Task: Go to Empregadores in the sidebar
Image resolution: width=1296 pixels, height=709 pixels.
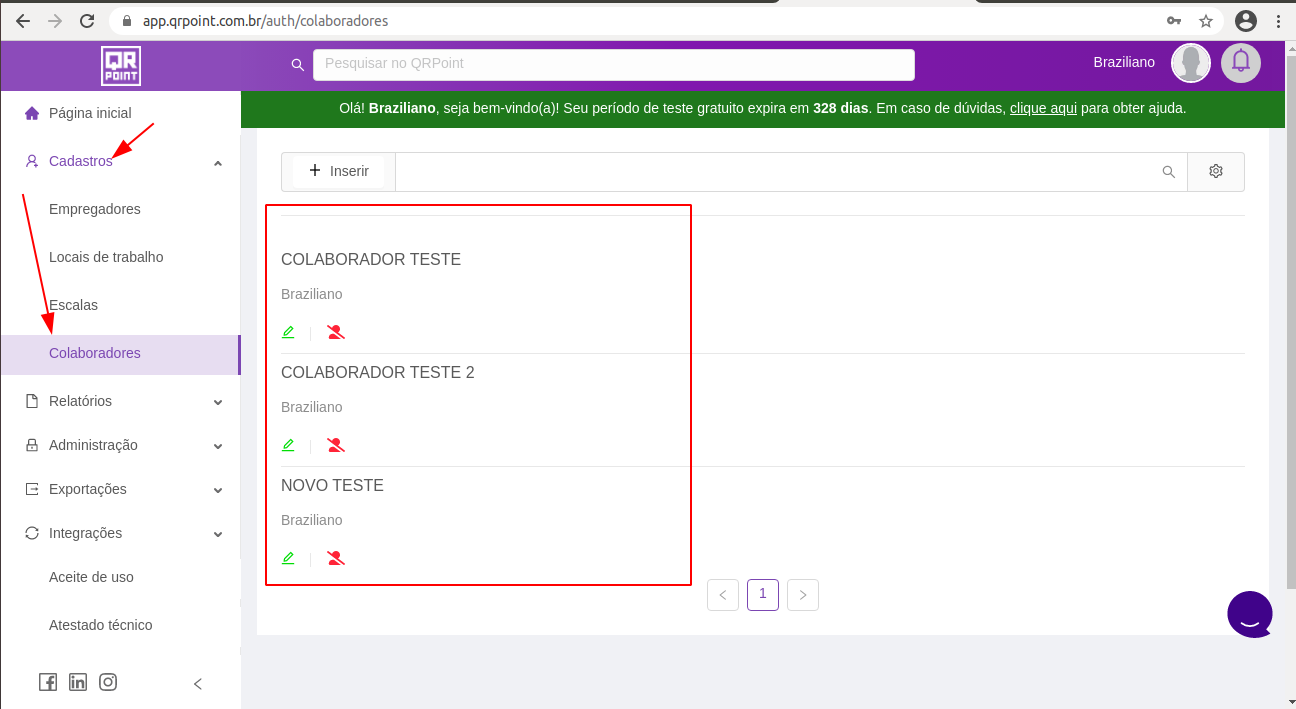Action: pyautogui.click(x=95, y=209)
